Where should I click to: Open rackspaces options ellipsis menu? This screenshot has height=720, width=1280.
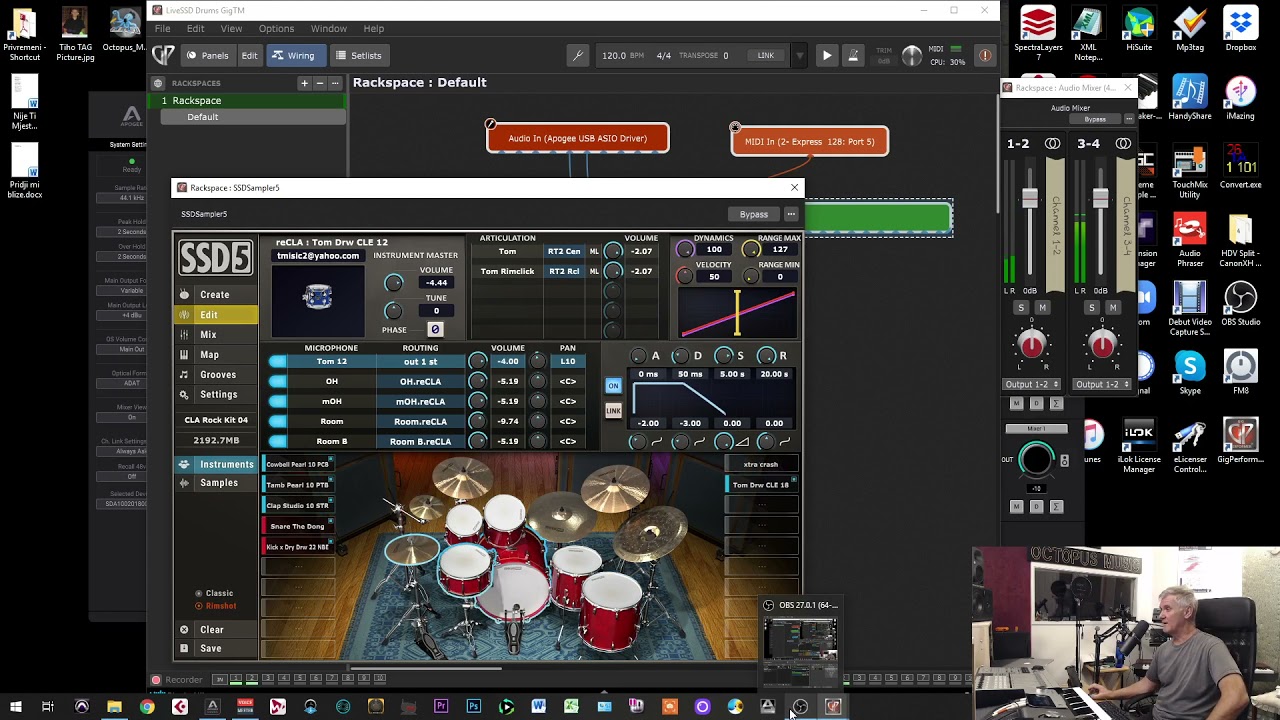pos(335,83)
